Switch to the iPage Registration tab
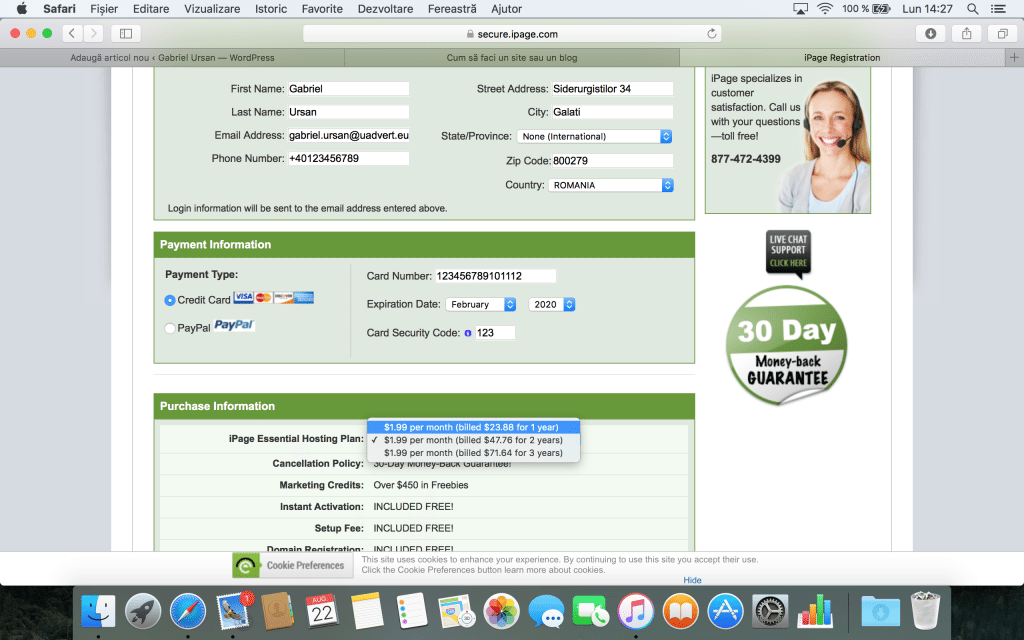 click(x=842, y=57)
